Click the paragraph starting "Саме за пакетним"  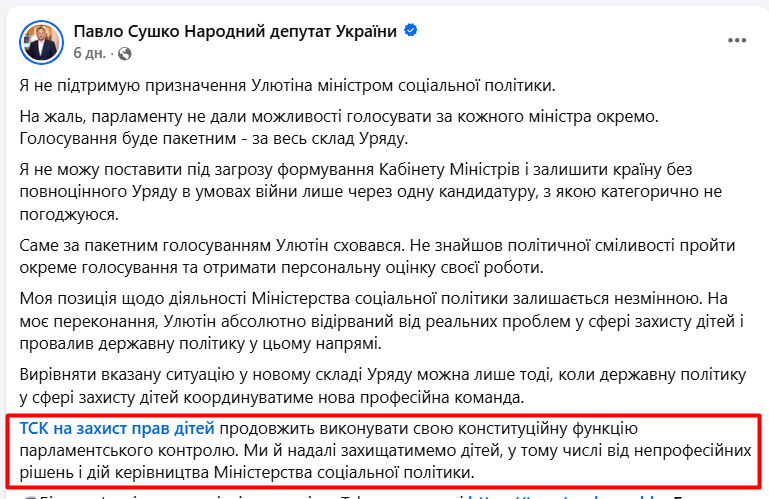pos(377,256)
